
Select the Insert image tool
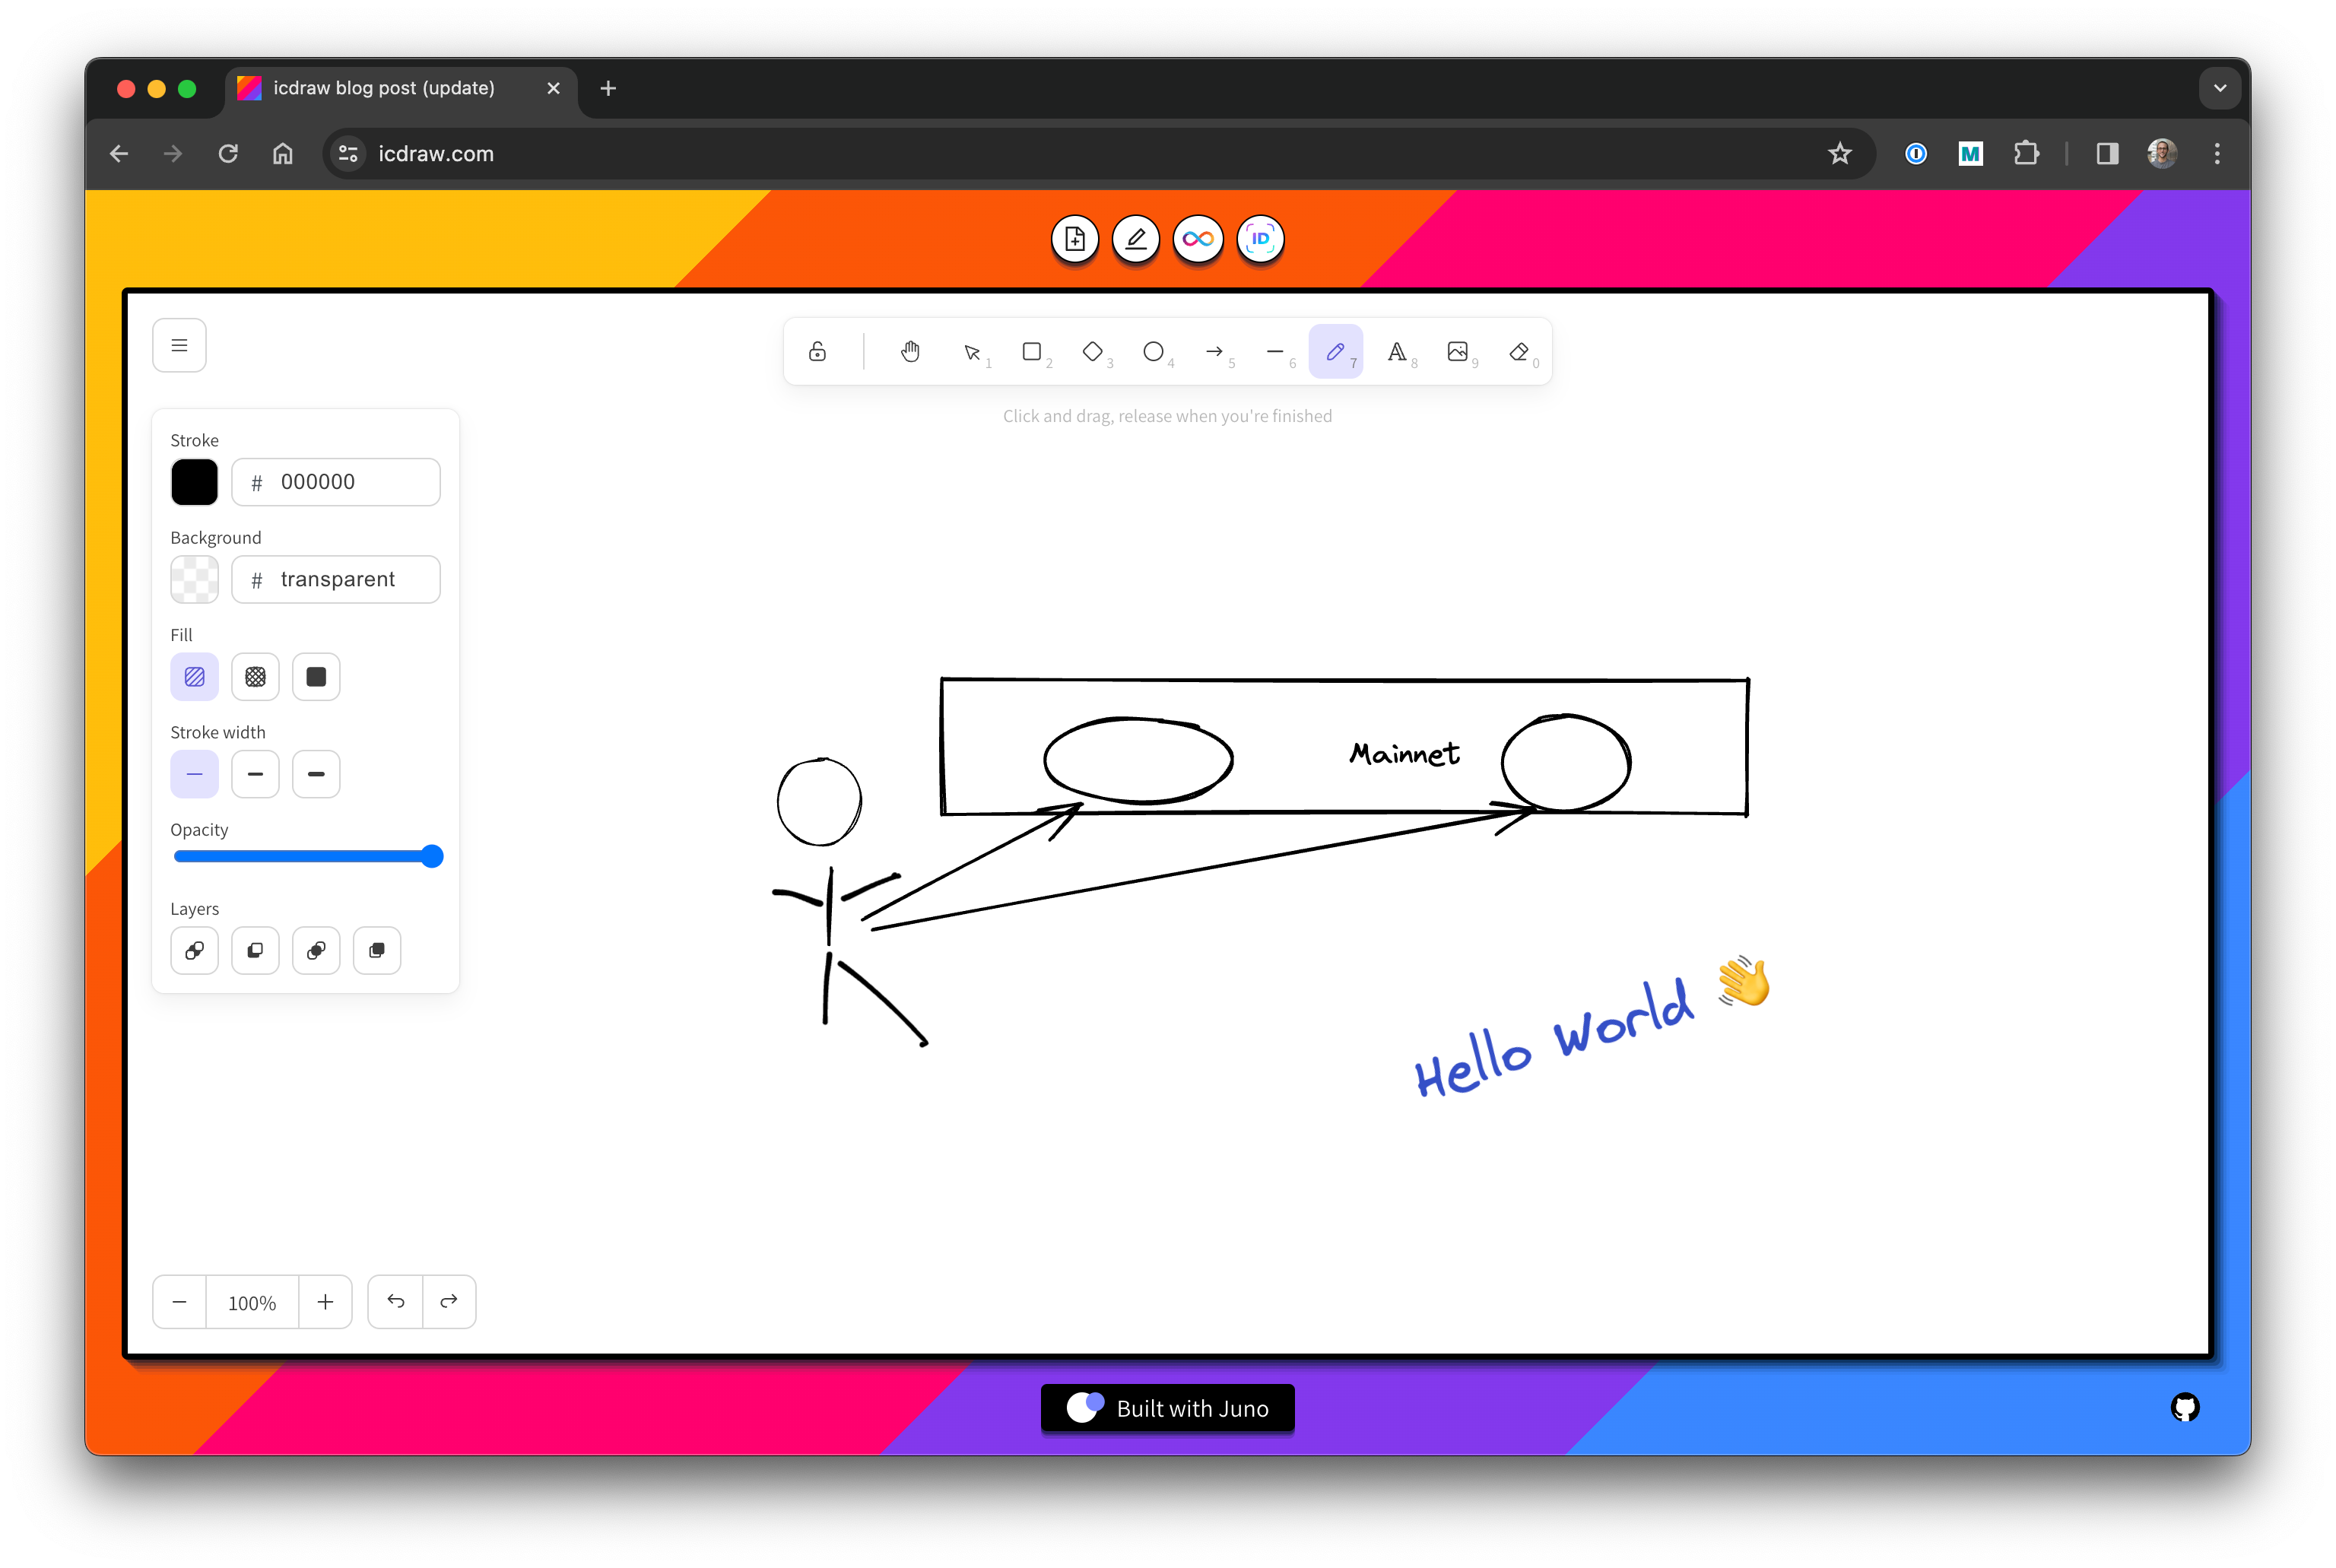click(1458, 352)
